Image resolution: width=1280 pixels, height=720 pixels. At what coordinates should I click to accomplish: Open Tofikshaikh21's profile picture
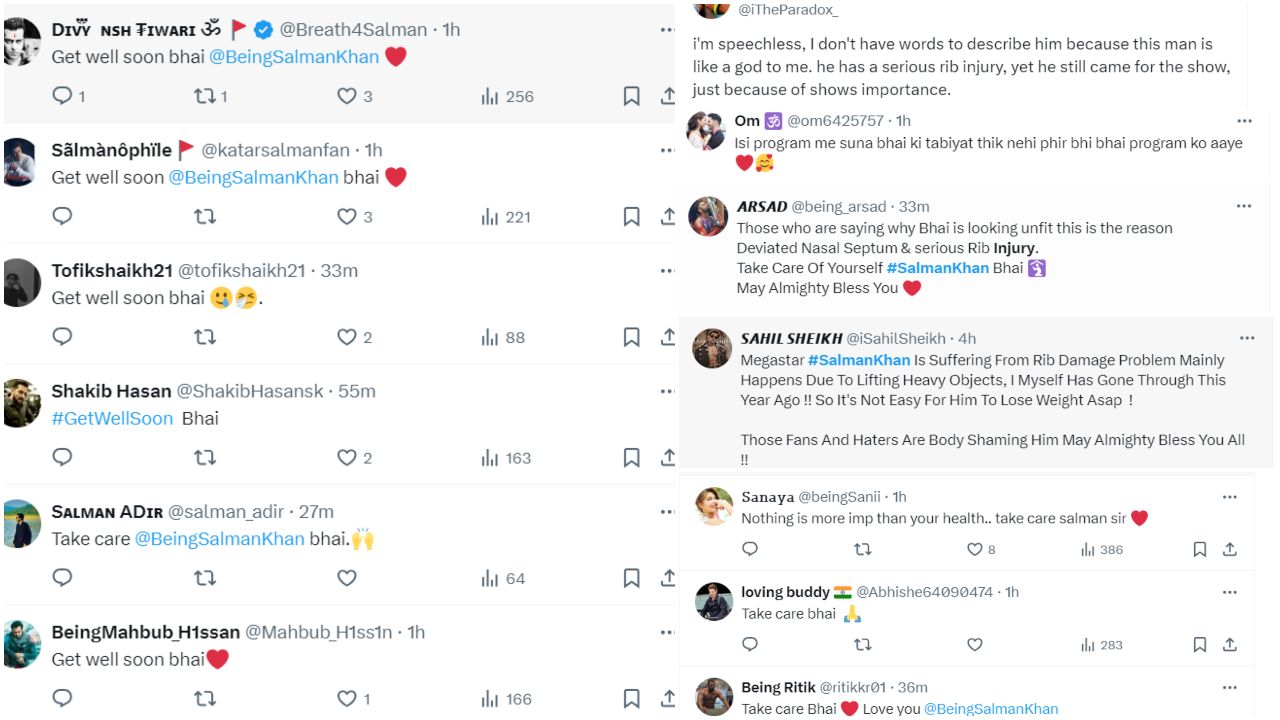pyautogui.click(x=22, y=282)
